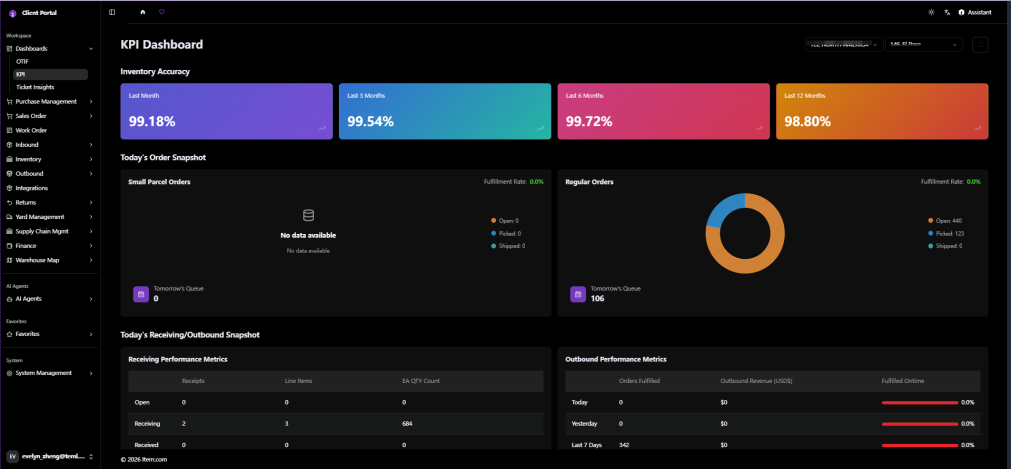Viewport: 1011px width, 469px height.
Task: Click the Inventory sidebar icon
Action: pos(10,159)
